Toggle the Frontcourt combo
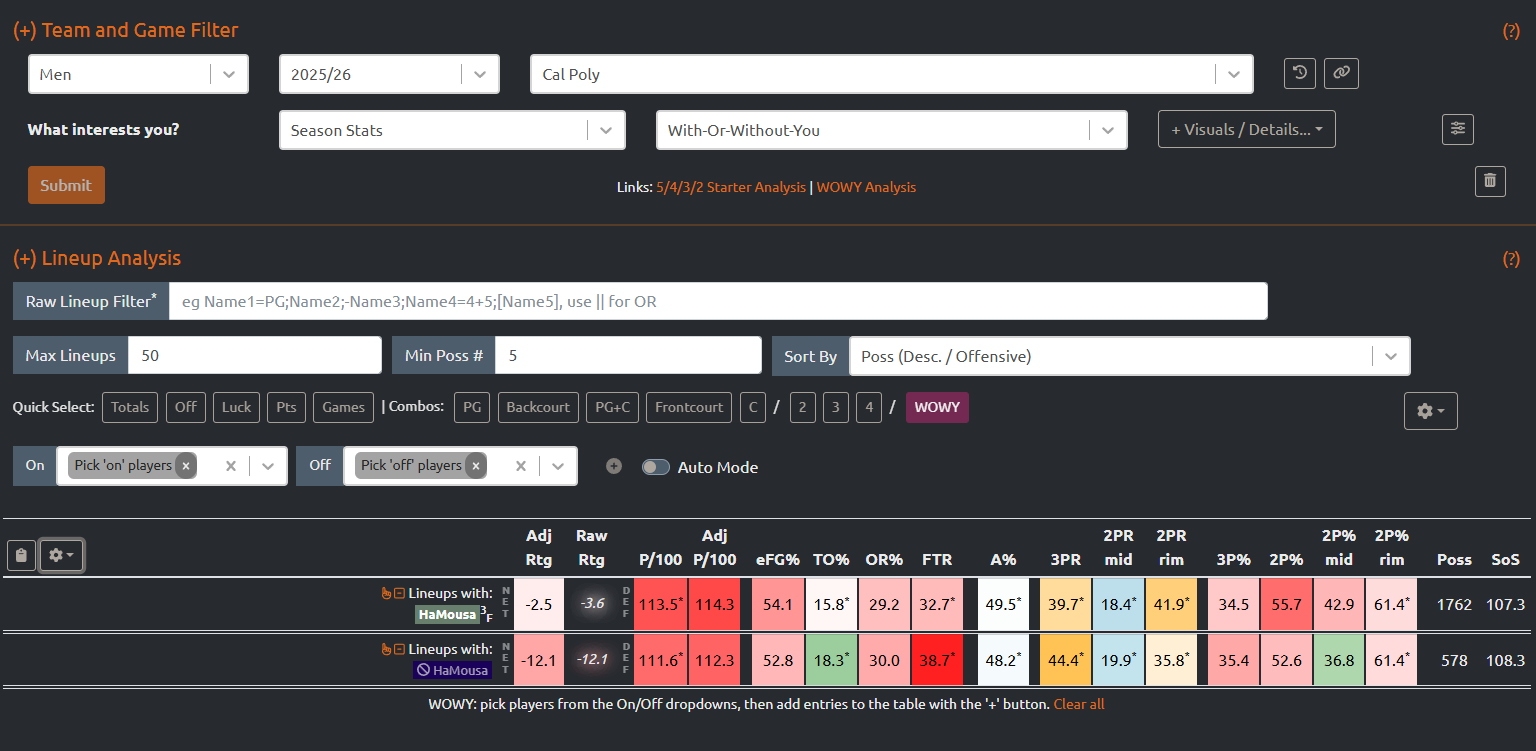Screen dimensions: 1536x751 689,407
